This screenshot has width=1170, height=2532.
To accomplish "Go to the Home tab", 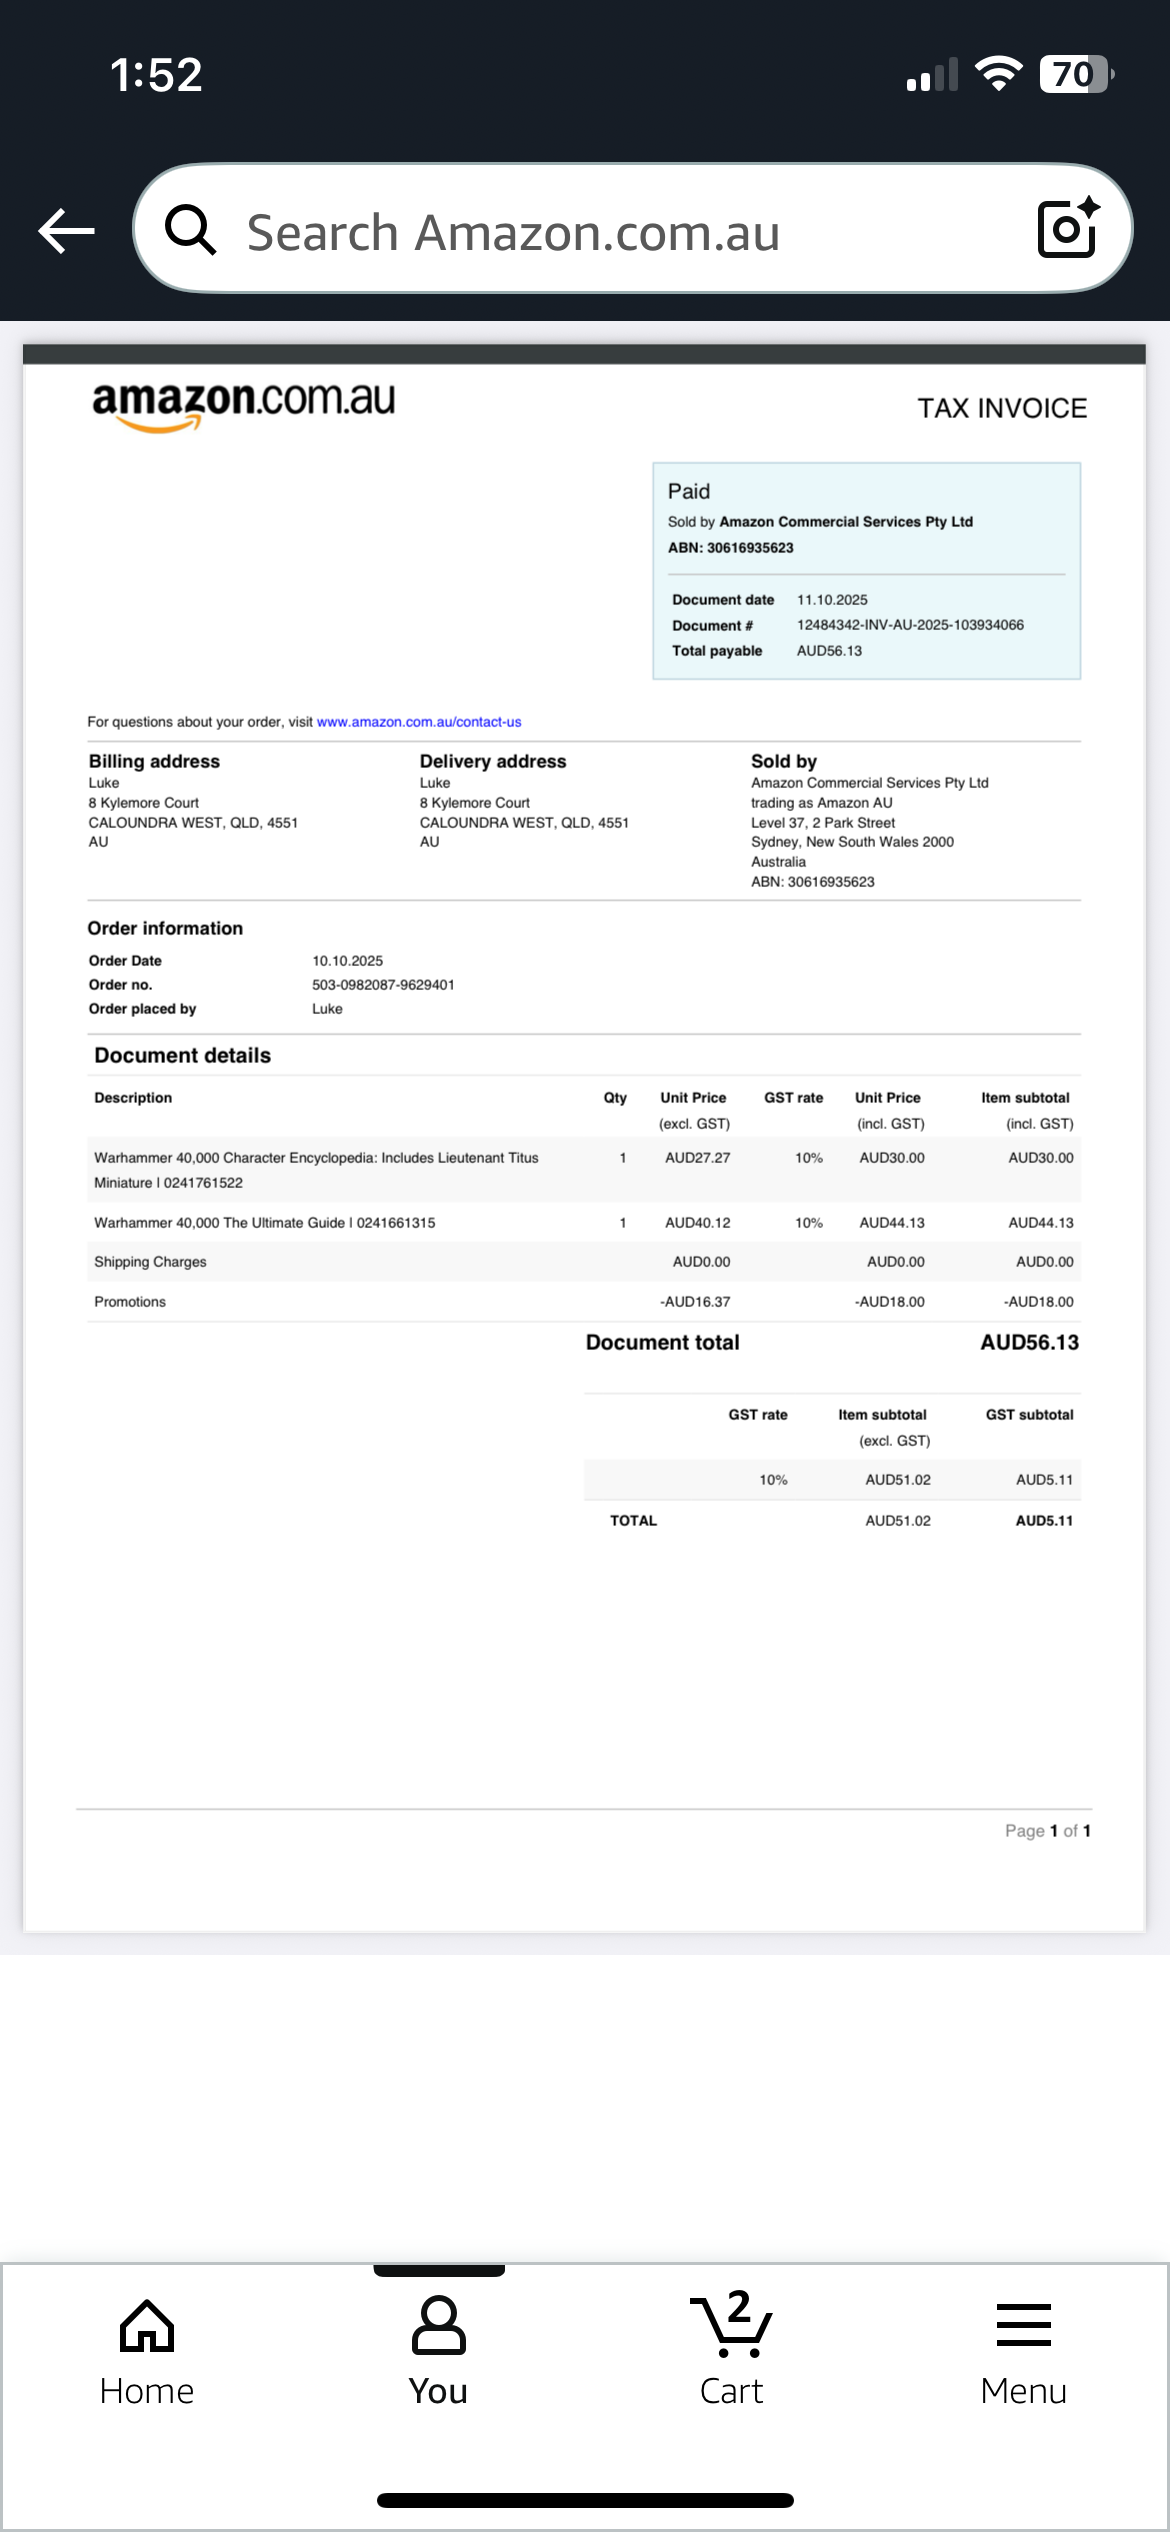I will pos(147,2352).
